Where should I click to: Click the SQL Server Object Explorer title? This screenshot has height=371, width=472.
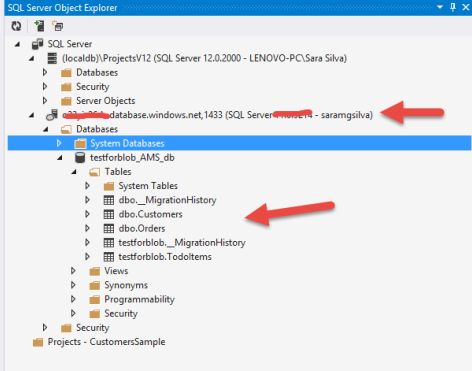pyautogui.click(x=63, y=7)
